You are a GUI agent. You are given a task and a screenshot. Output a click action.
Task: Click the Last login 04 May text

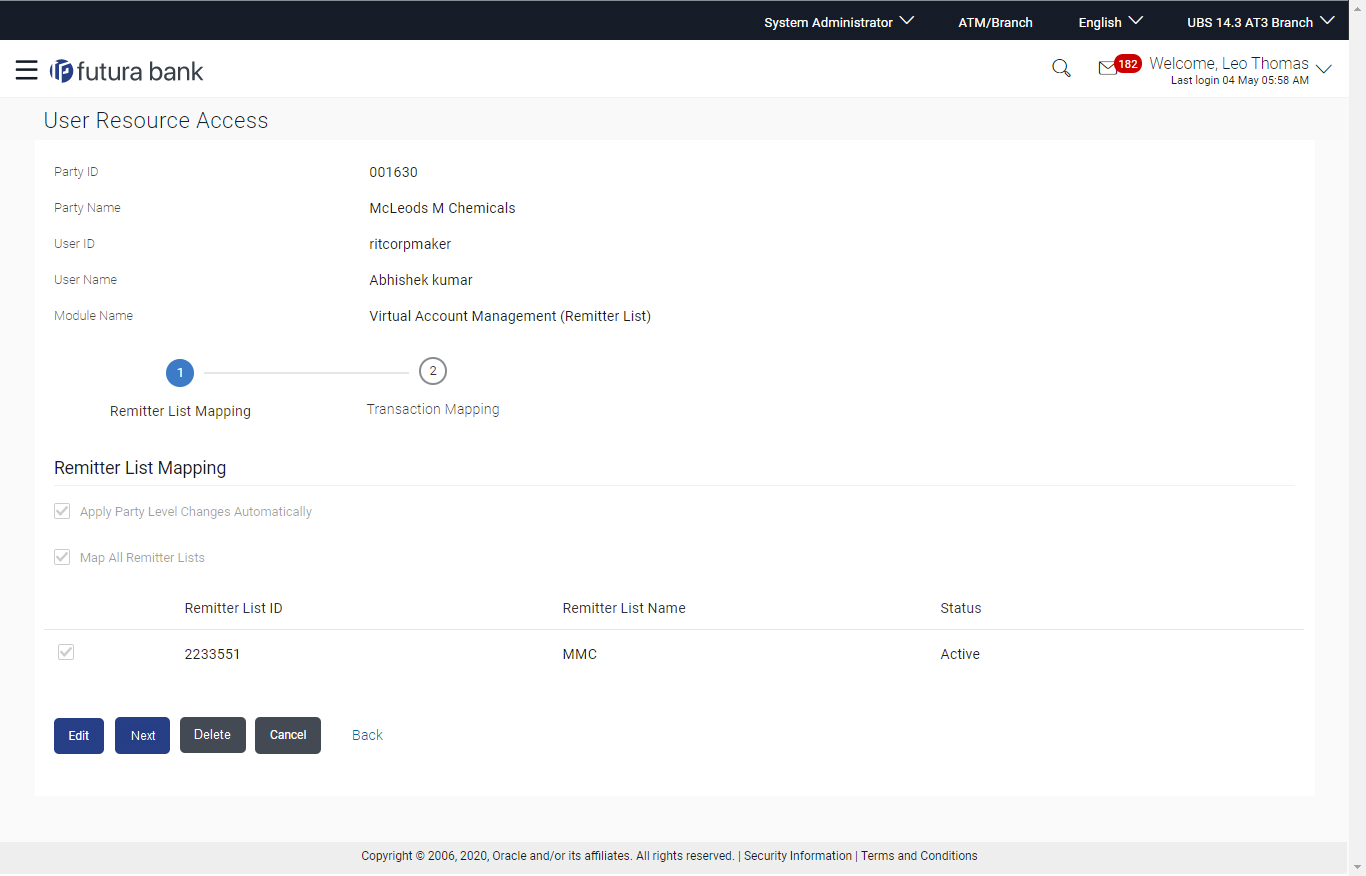point(1240,81)
